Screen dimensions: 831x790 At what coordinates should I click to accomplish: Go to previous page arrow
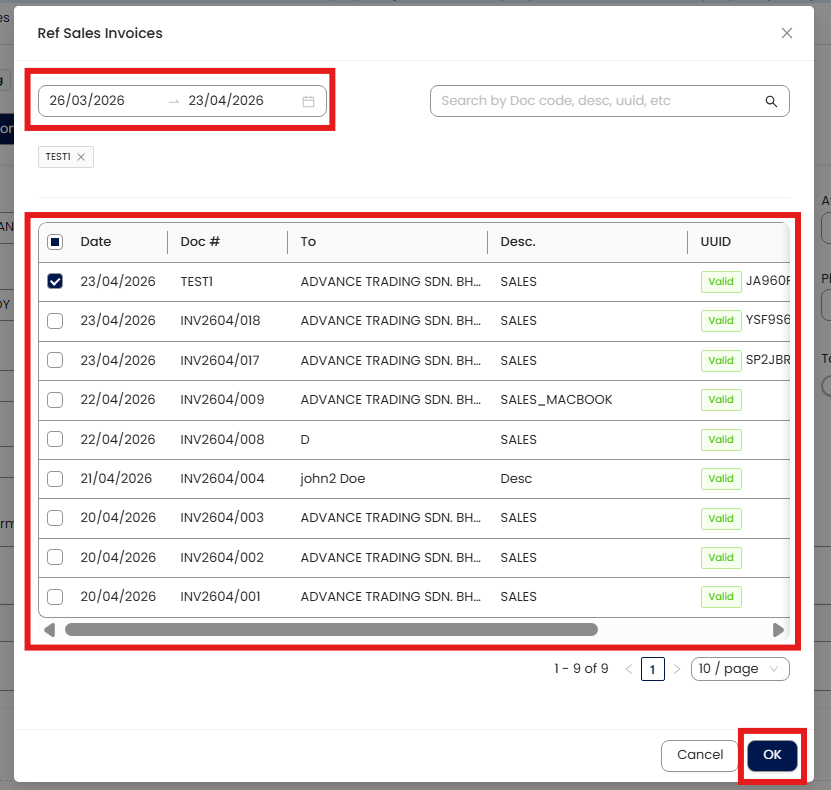tap(629, 669)
